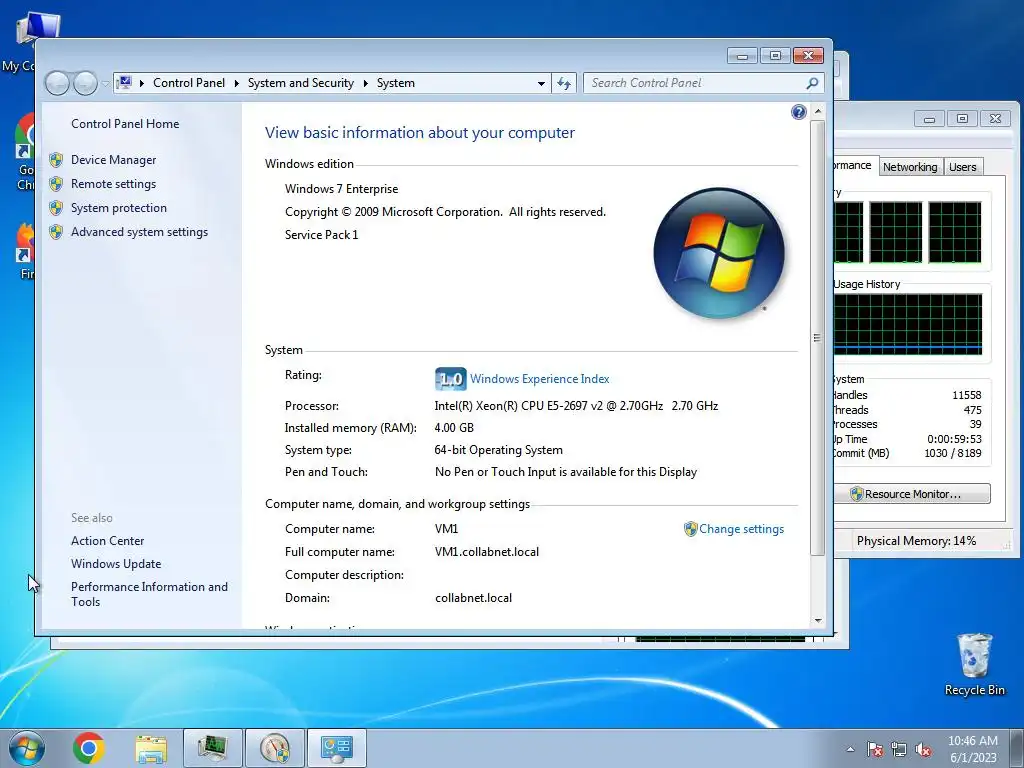Click the Advanced system settings shield icon

[x=56, y=232]
